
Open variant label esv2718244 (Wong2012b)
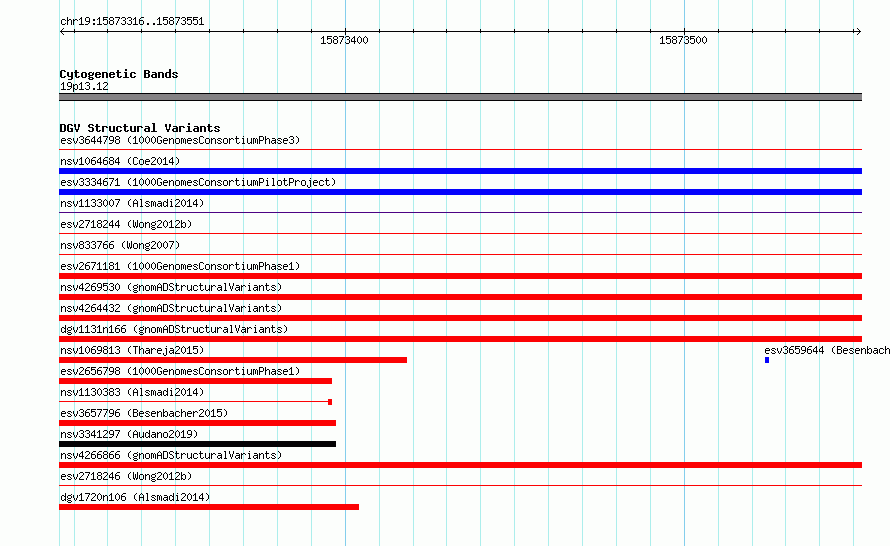click(126, 224)
